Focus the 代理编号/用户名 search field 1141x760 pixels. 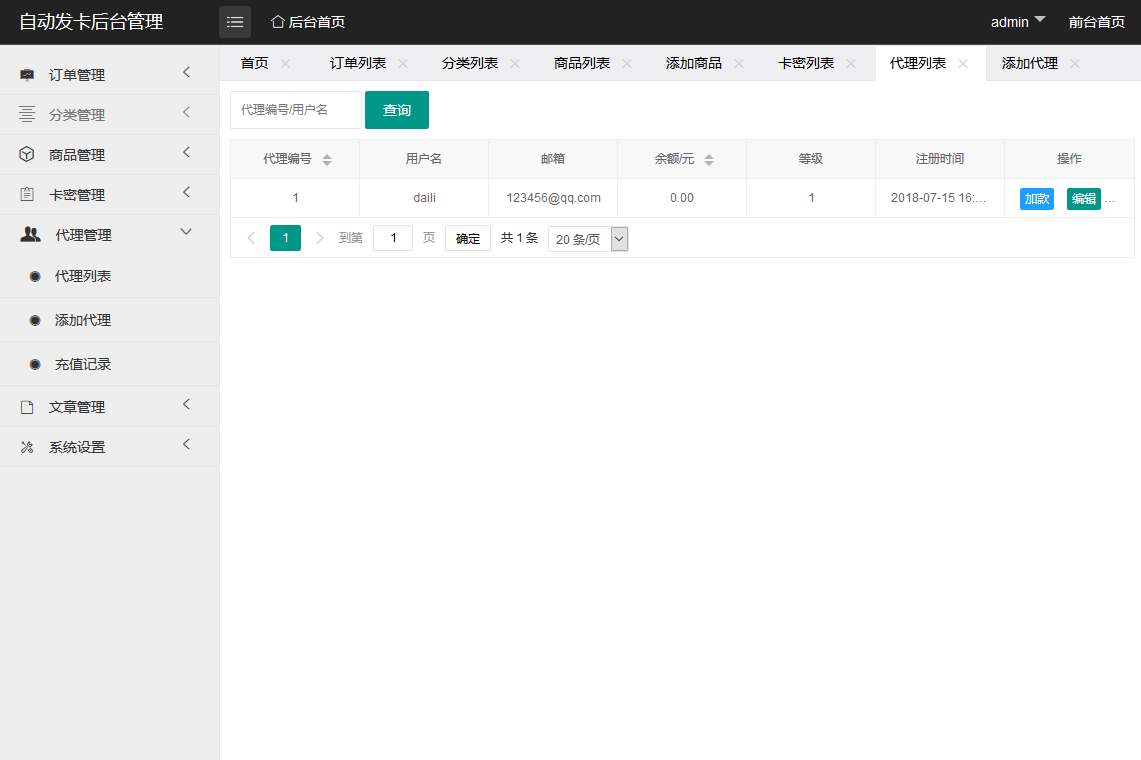pos(296,110)
